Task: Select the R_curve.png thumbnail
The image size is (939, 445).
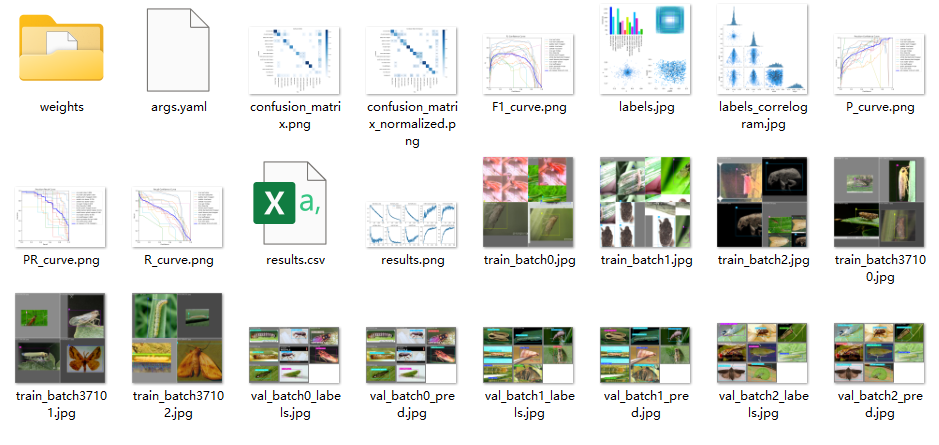Action: [177, 217]
